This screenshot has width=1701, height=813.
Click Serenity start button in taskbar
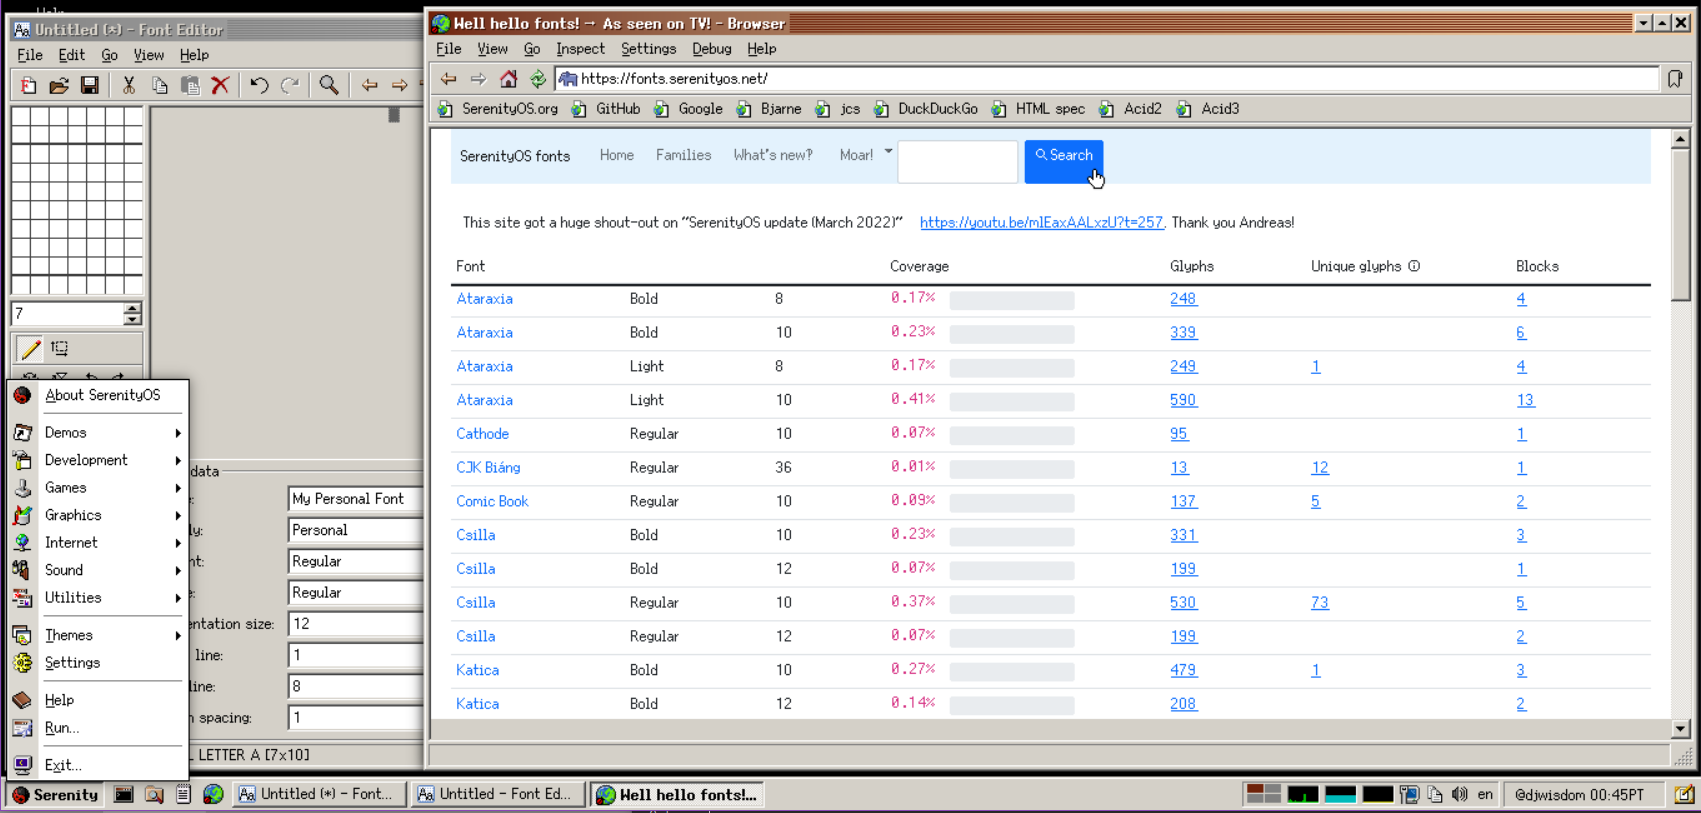[x=56, y=795]
